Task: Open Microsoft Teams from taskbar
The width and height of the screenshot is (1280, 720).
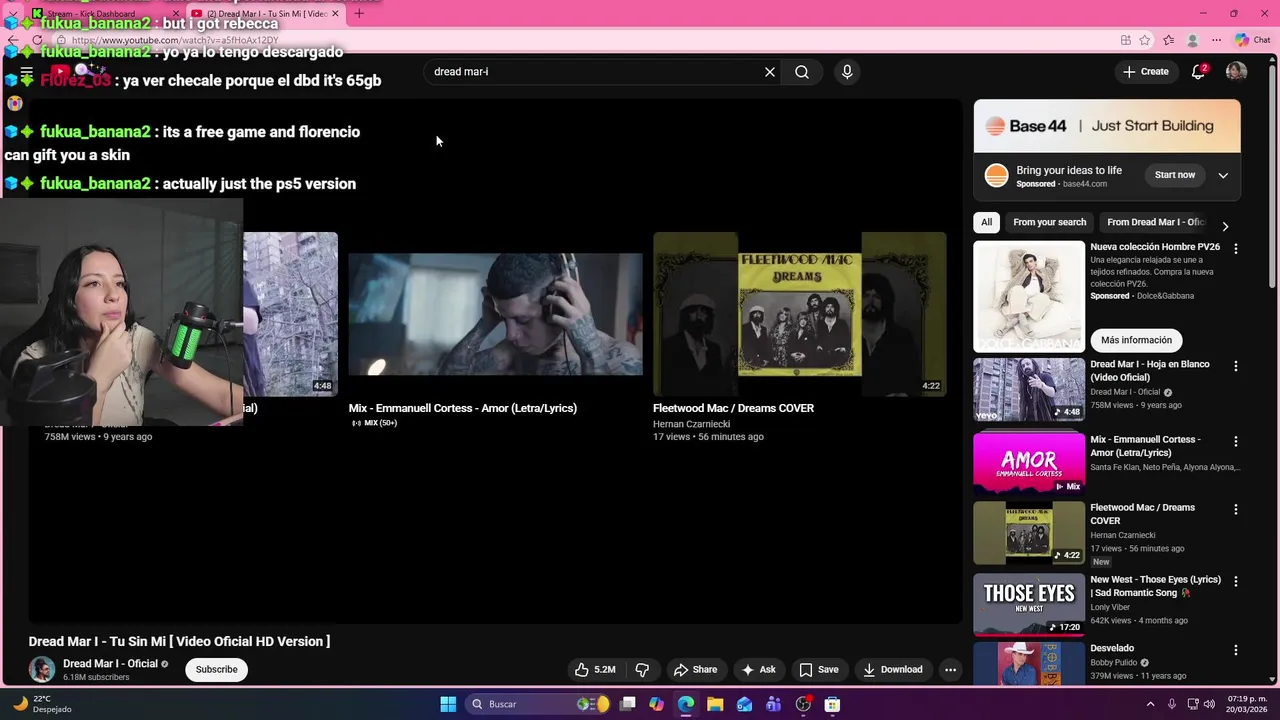Action: 773,704
